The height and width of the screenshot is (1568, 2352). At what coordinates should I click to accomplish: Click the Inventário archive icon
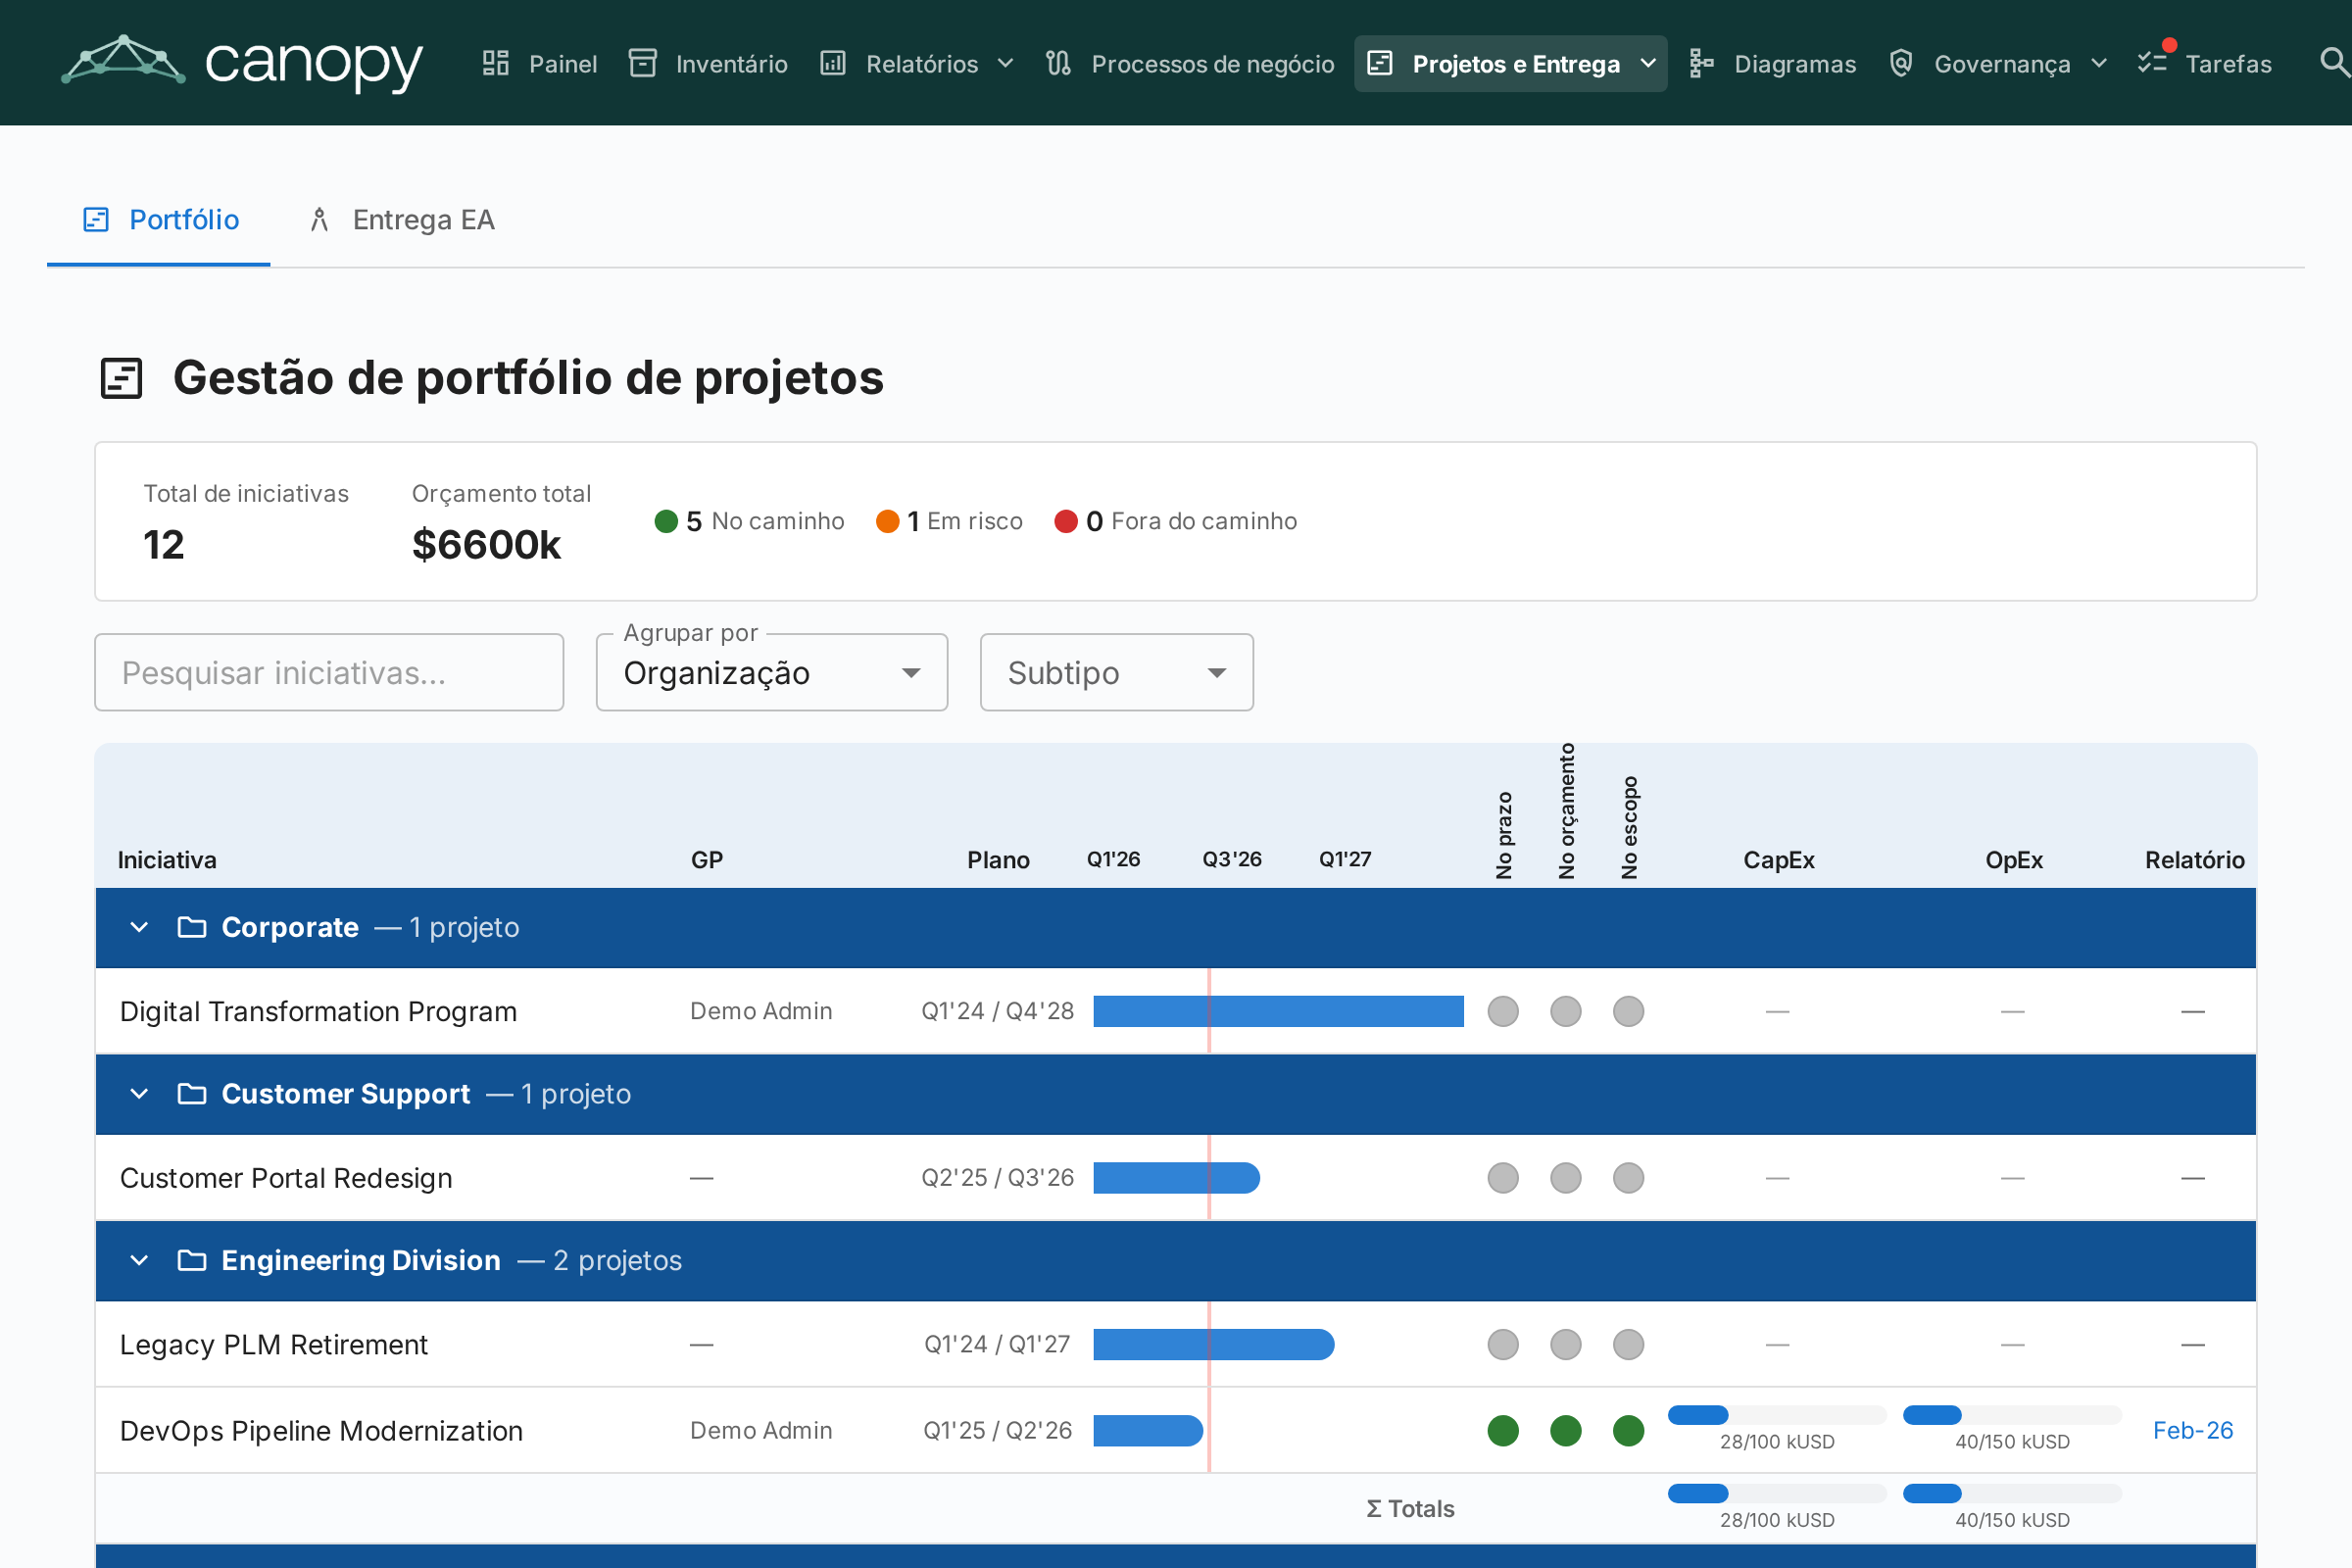[642, 64]
